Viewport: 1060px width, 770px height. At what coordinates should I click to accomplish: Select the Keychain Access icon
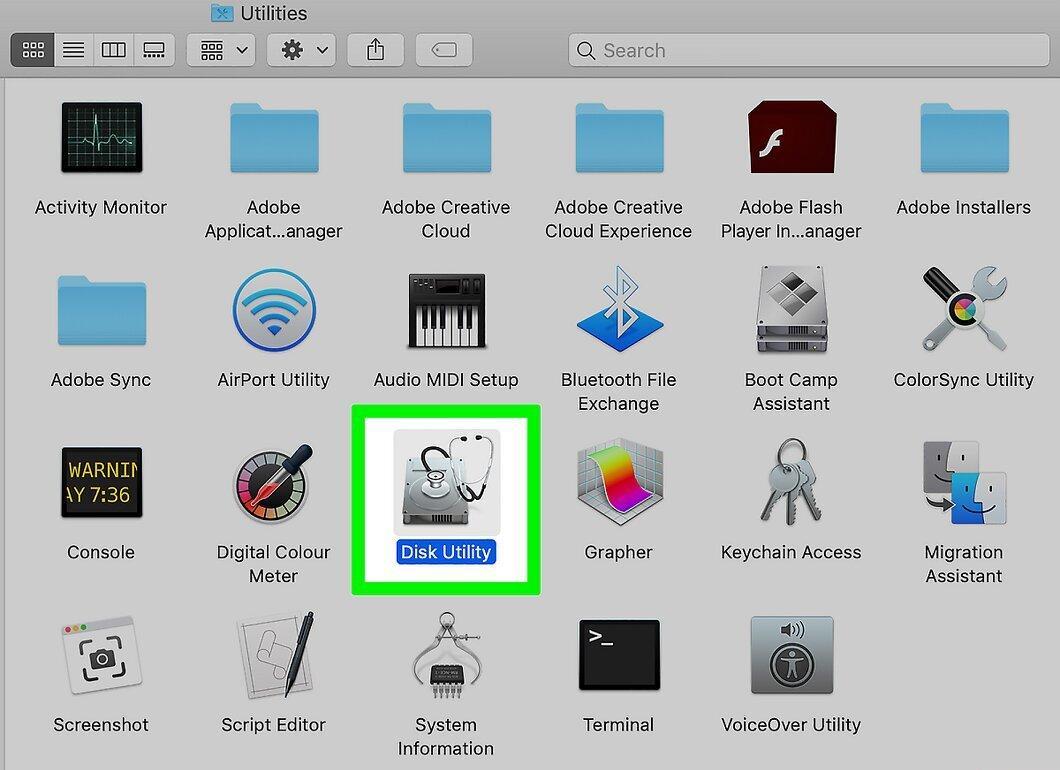[791, 481]
